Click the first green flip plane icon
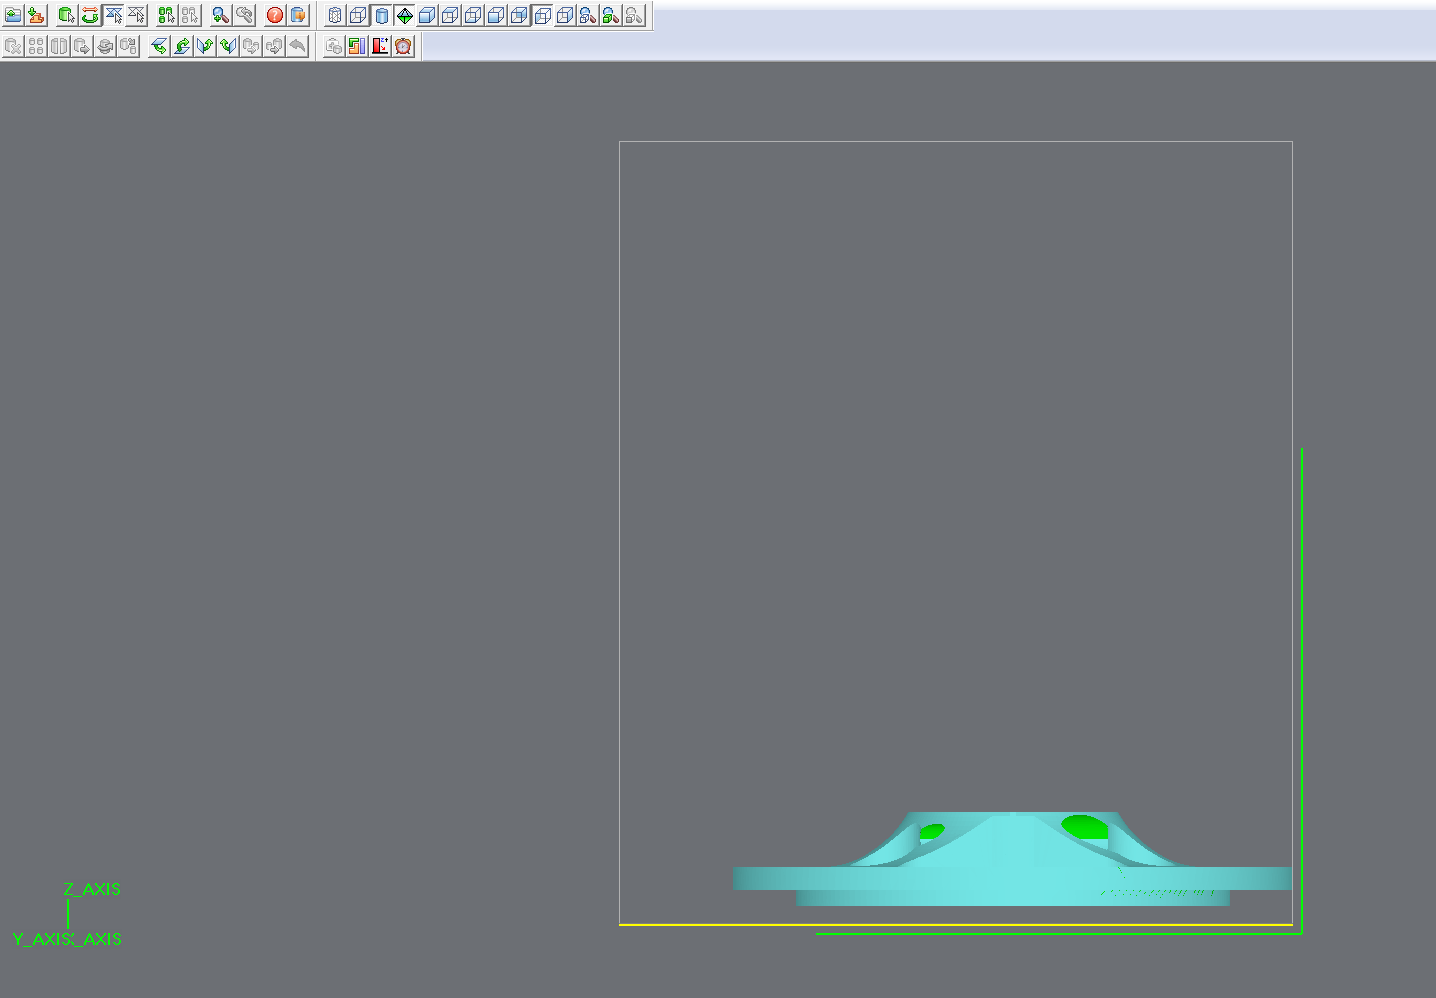 click(159, 46)
